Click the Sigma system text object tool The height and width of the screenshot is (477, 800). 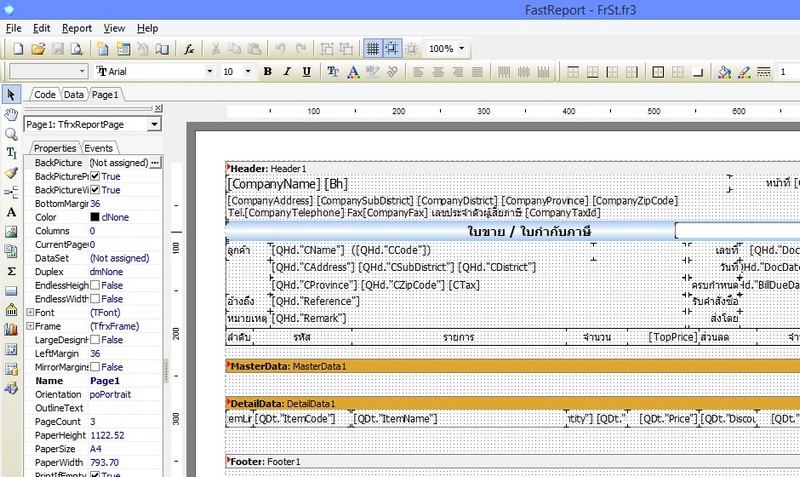pos(11,271)
